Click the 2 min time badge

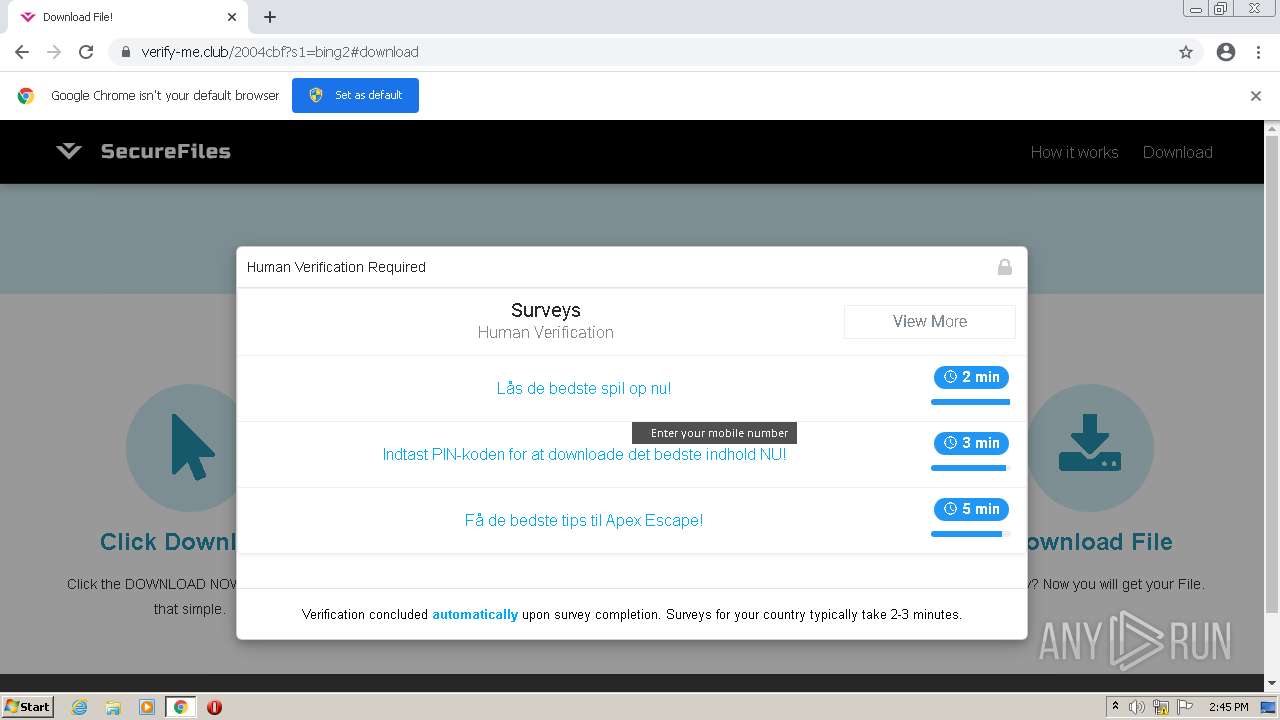point(971,377)
